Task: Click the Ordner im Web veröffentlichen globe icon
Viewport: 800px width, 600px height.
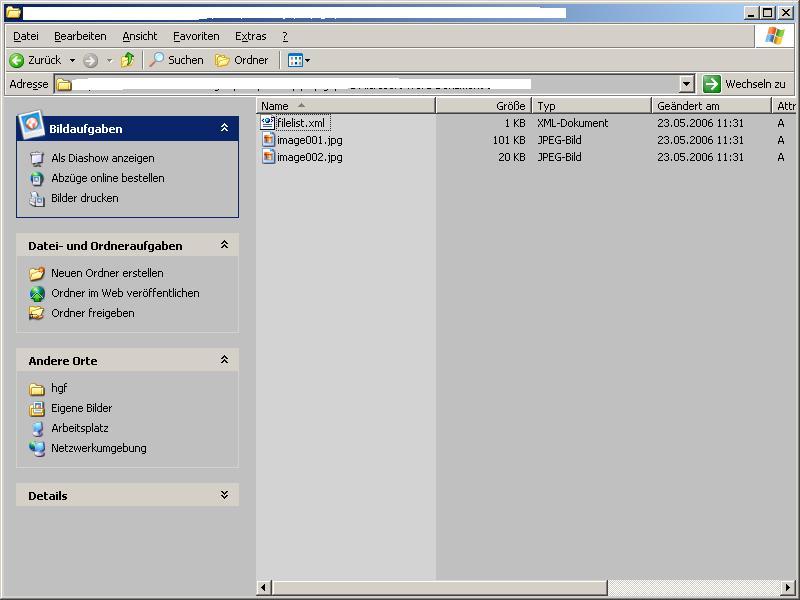Action: 37,293
